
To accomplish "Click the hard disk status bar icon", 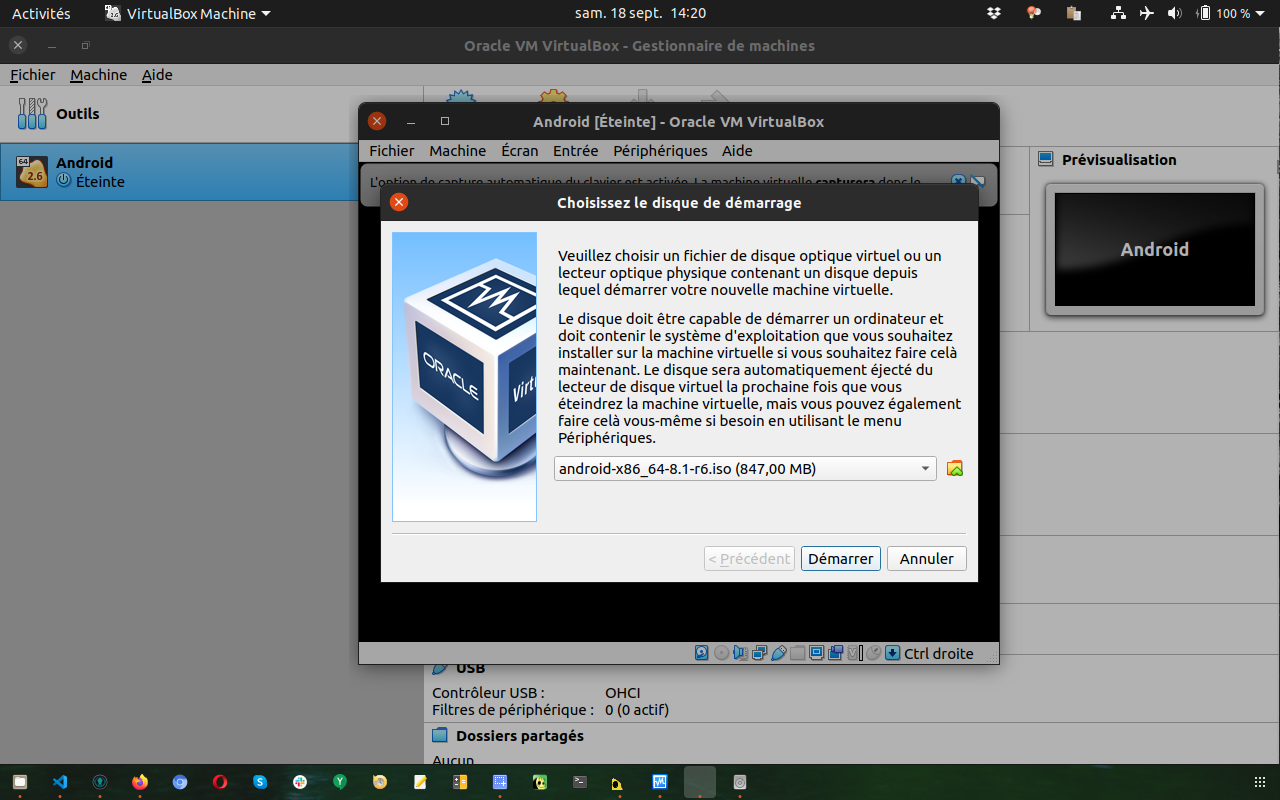I will coord(702,653).
